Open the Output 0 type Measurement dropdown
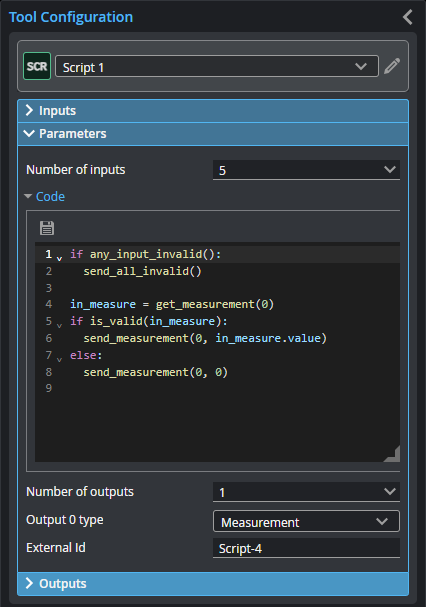Viewport: 426px width, 607px height. tap(306, 521)
